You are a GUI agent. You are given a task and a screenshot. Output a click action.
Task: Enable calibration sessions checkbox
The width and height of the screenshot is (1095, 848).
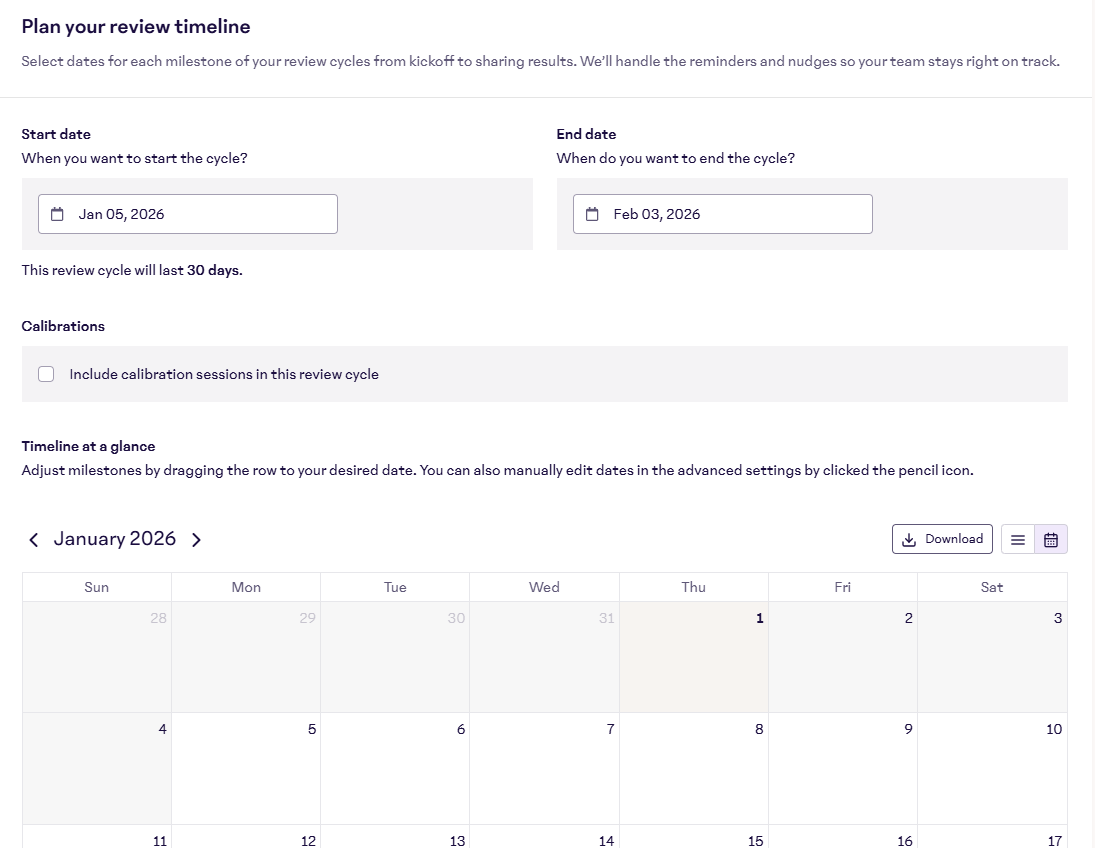tap(46, 374)
